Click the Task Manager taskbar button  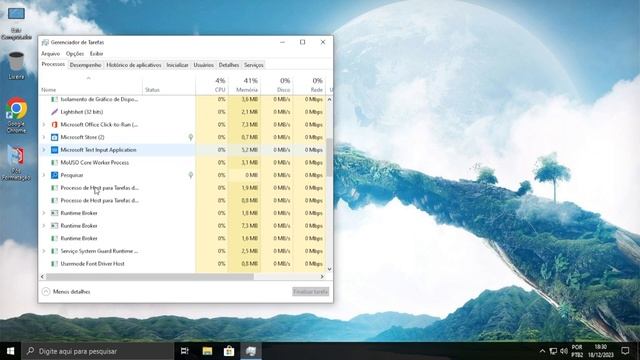(x=251, y=351)
